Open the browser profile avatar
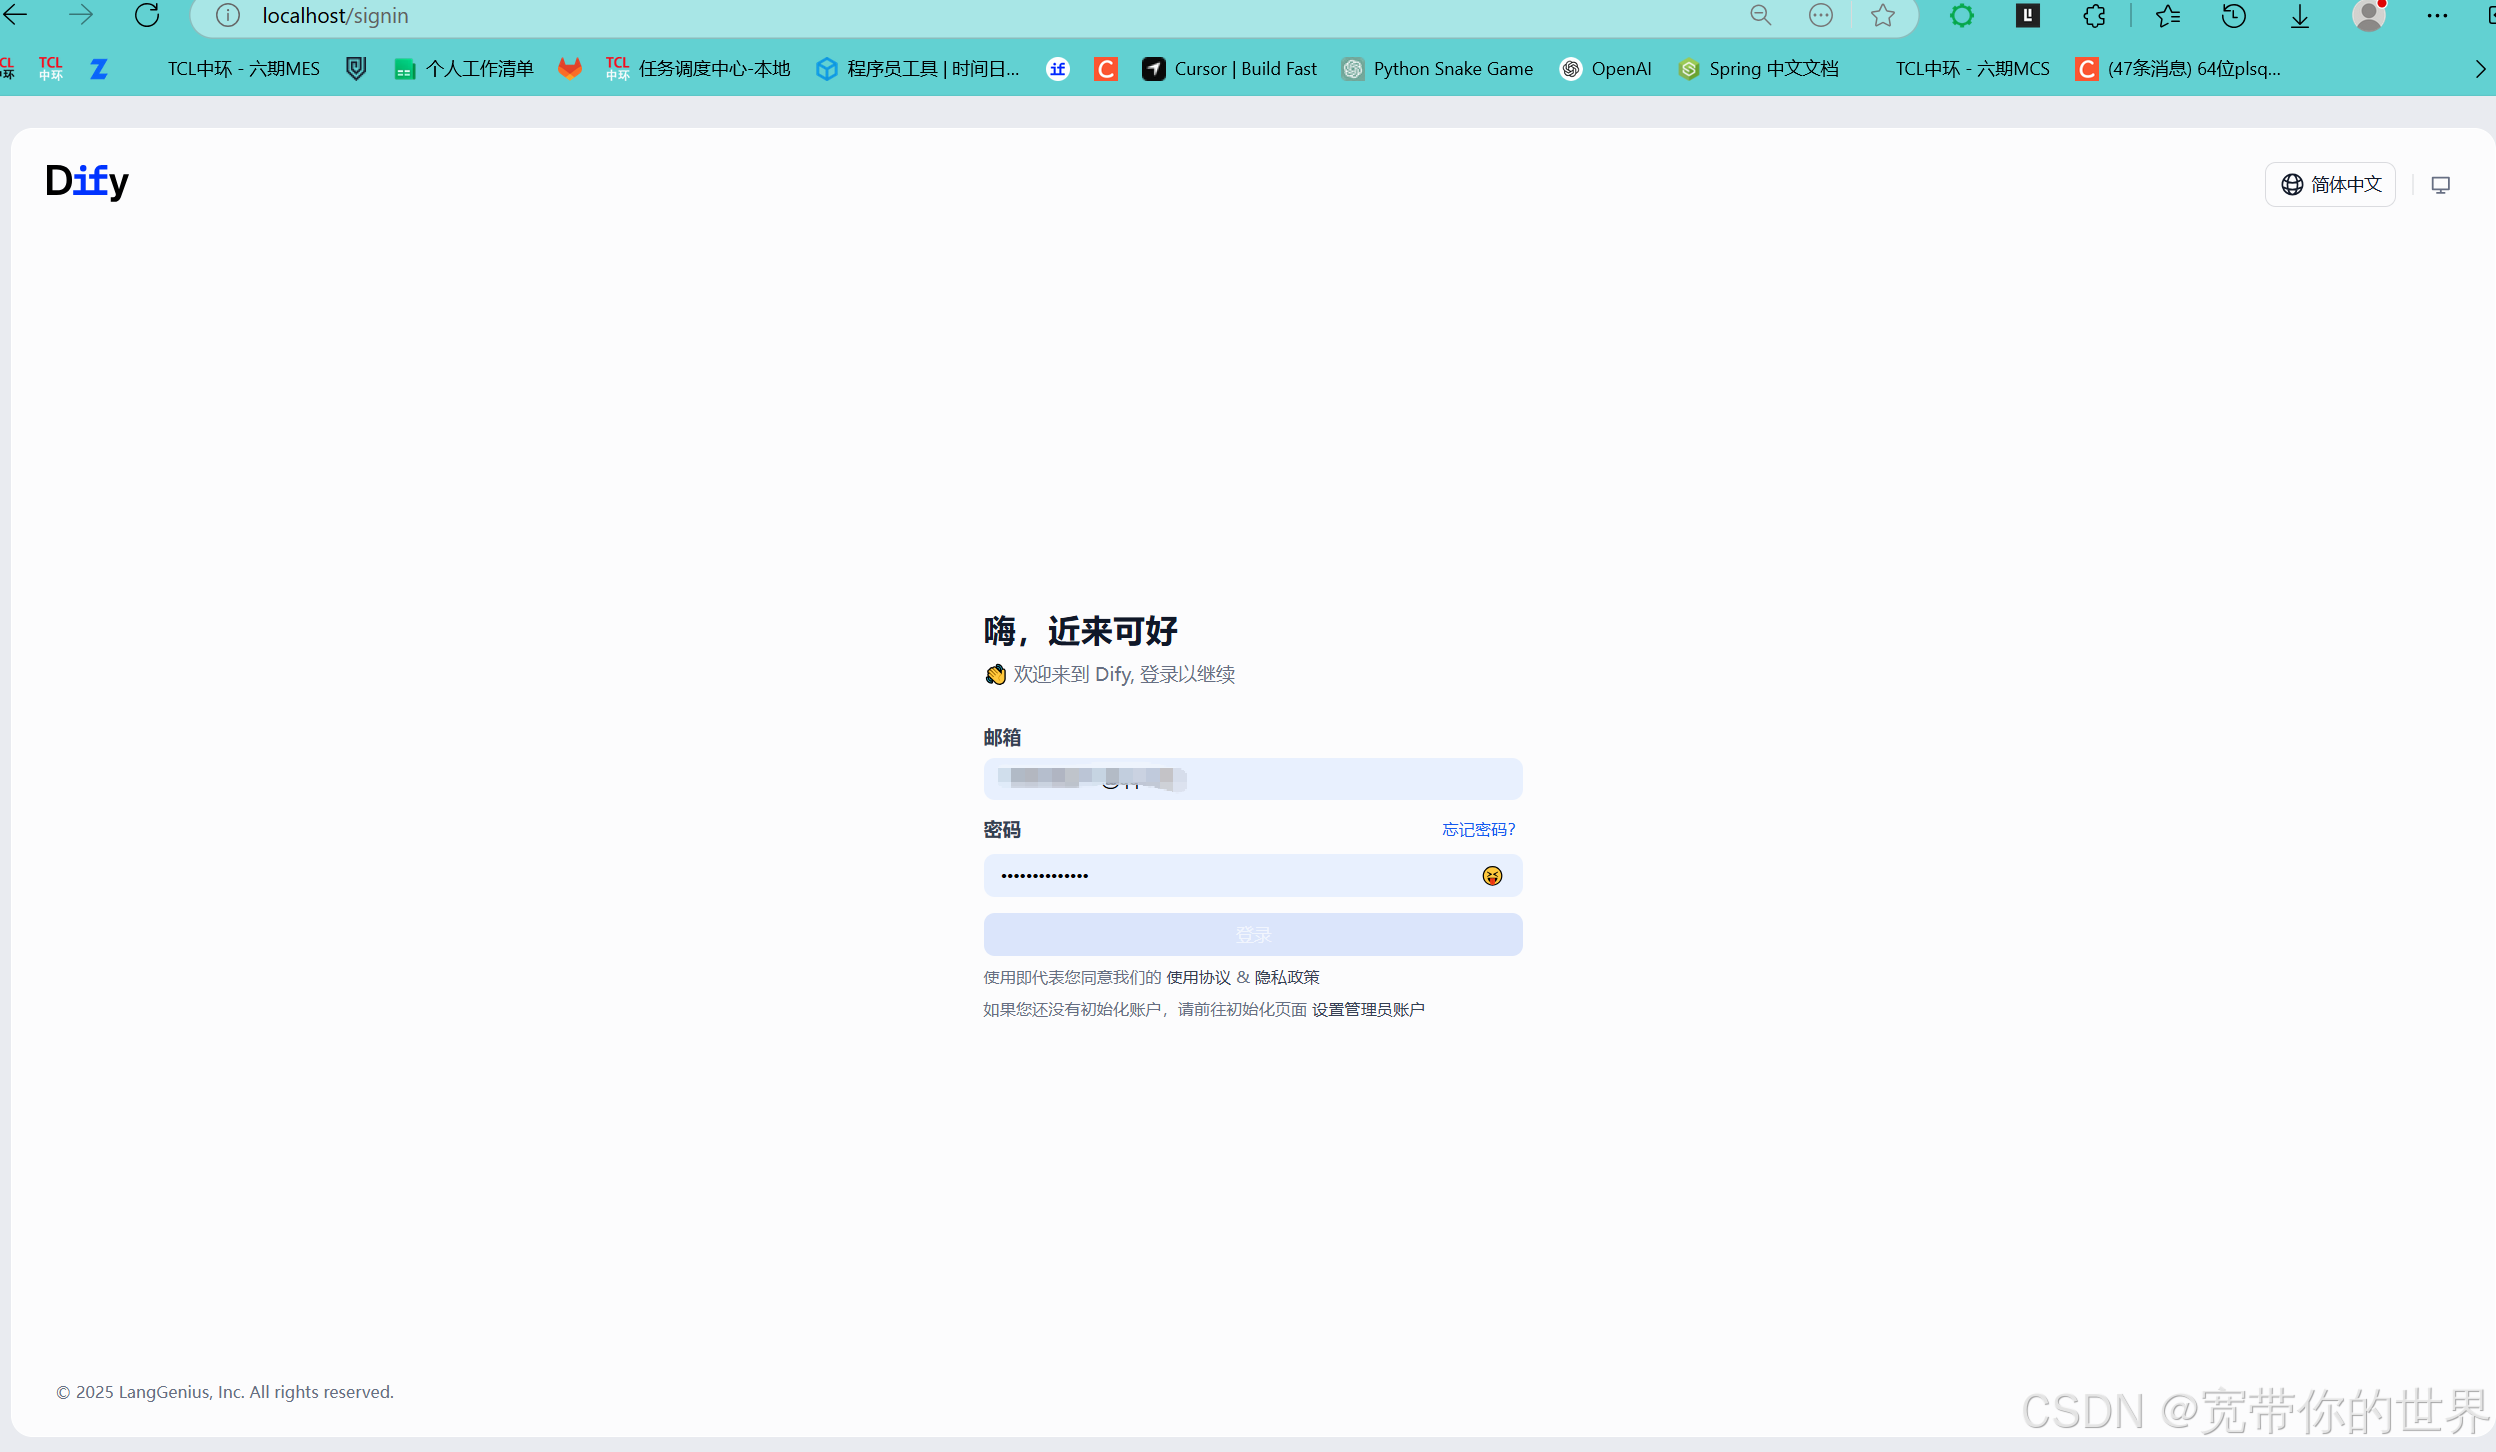Viewport: 2496px width, 1452px height. click(2369, 15)
